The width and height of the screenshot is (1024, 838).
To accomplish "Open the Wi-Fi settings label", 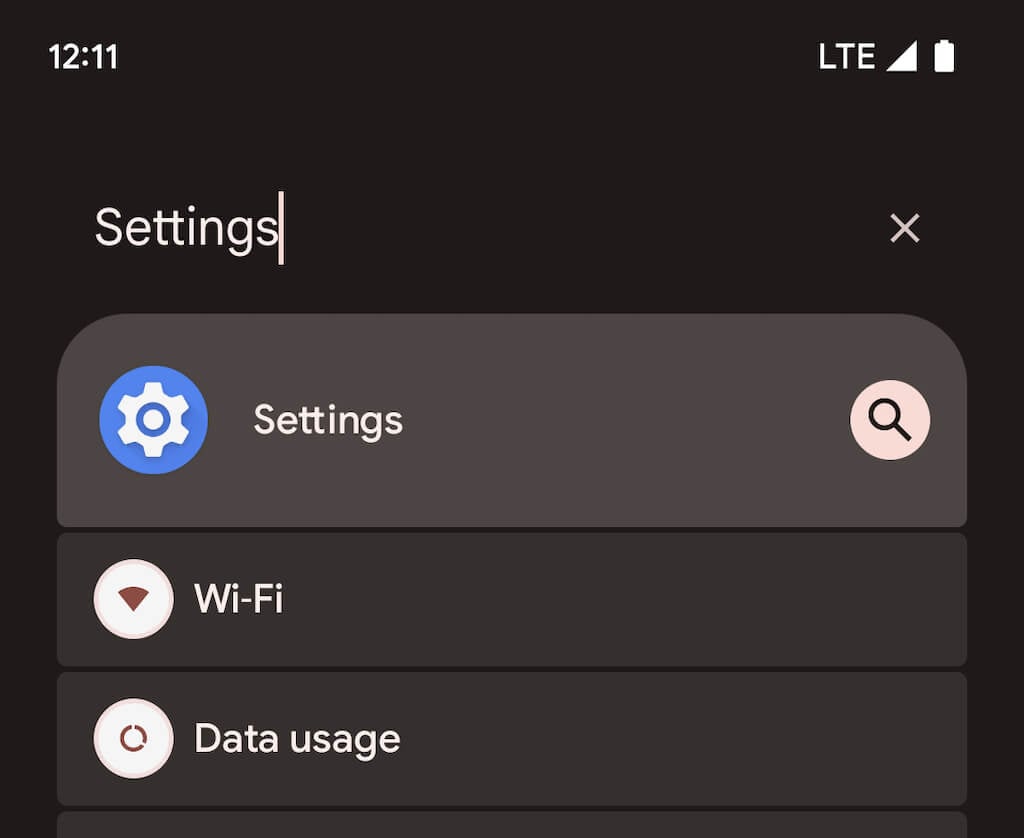I will [238, 599].
